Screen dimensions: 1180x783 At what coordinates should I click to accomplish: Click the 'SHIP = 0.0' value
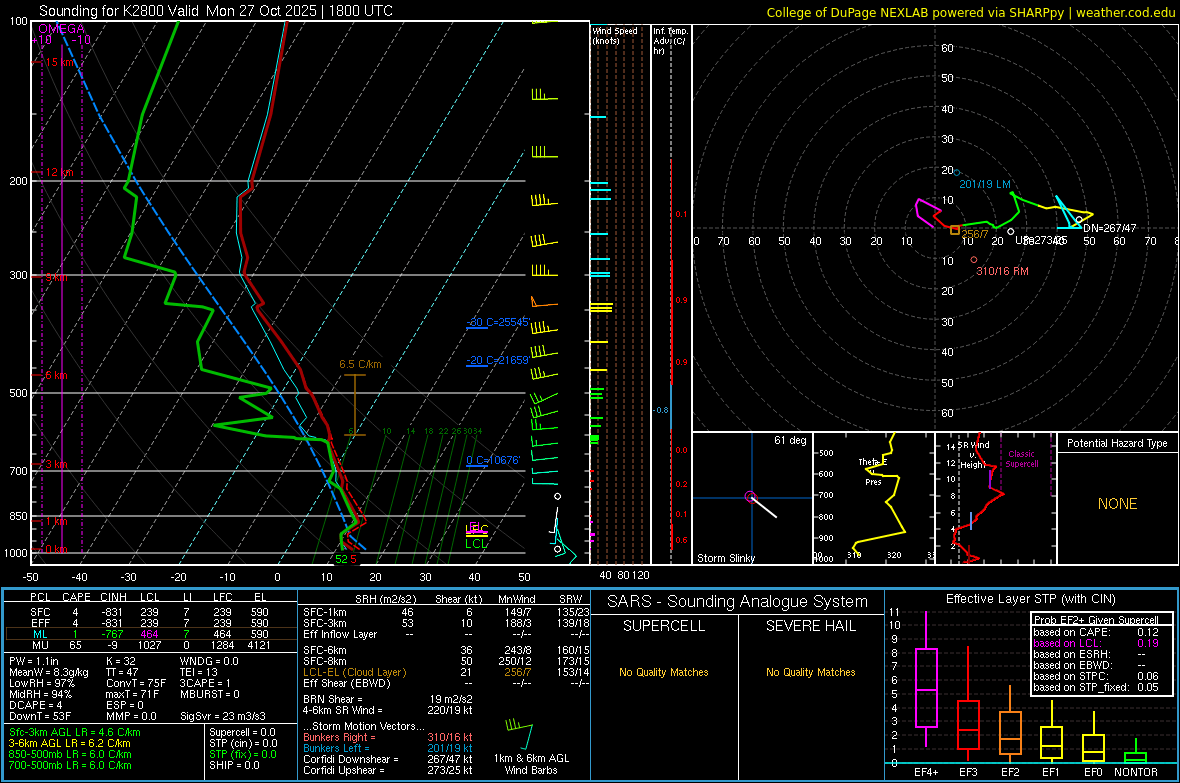click(x=234, y=765)
